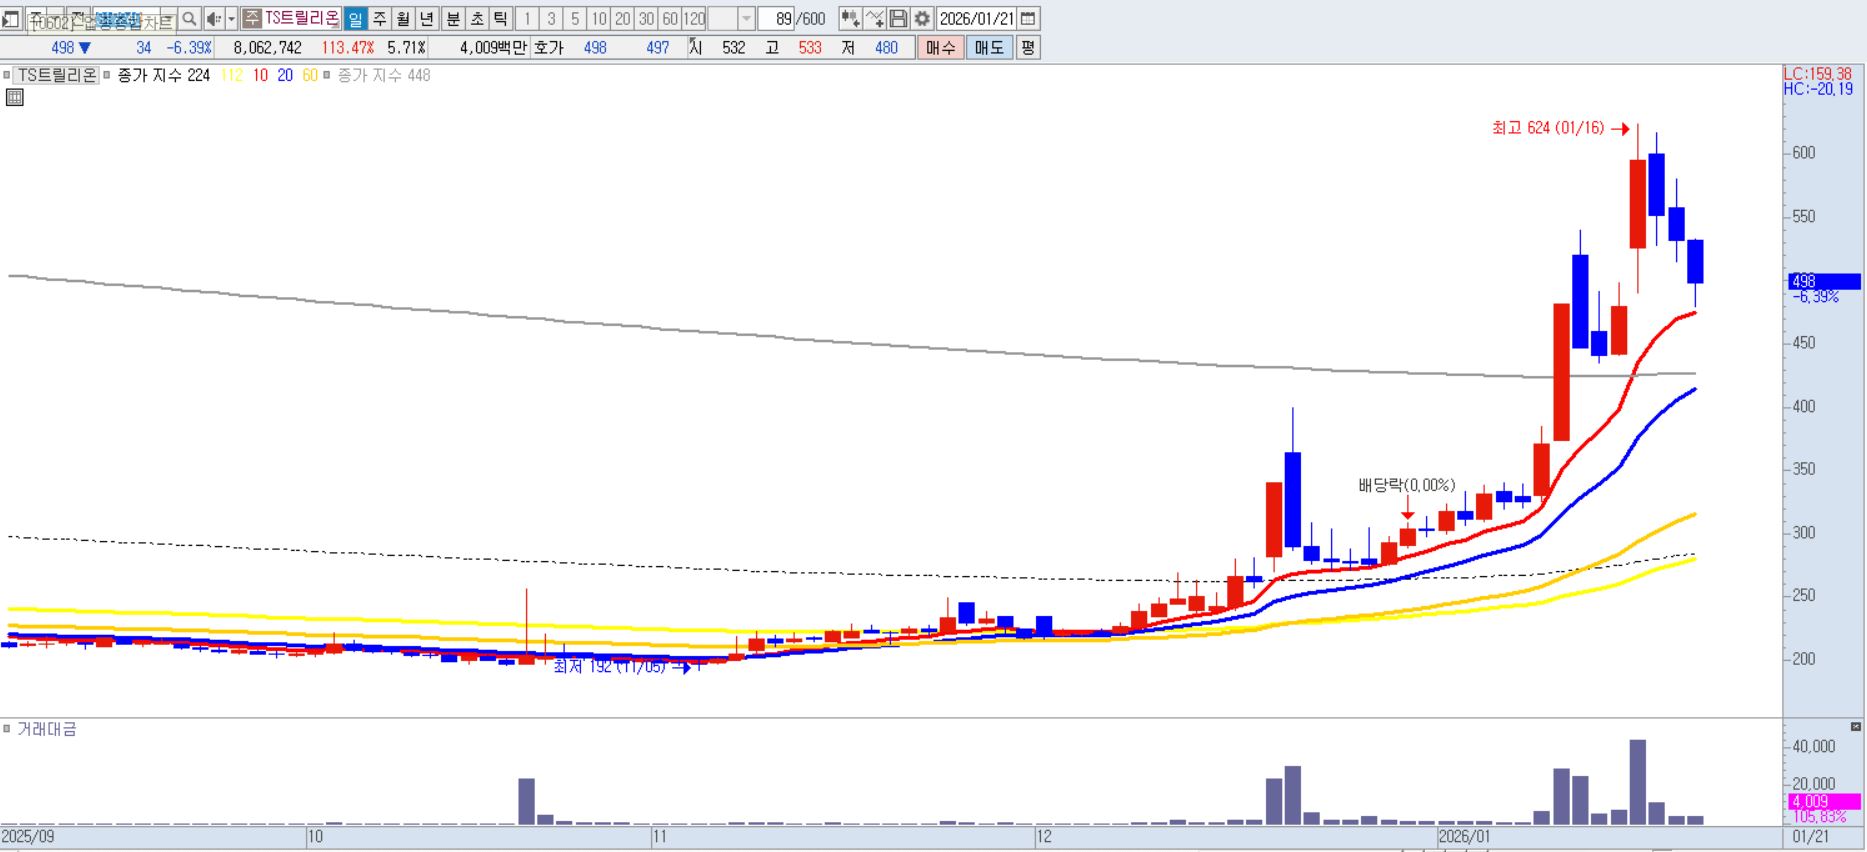Image resolution: width=1867 pixels, height=852 pixels.
Task: Click the add line indicator icon
Action: 874,19
